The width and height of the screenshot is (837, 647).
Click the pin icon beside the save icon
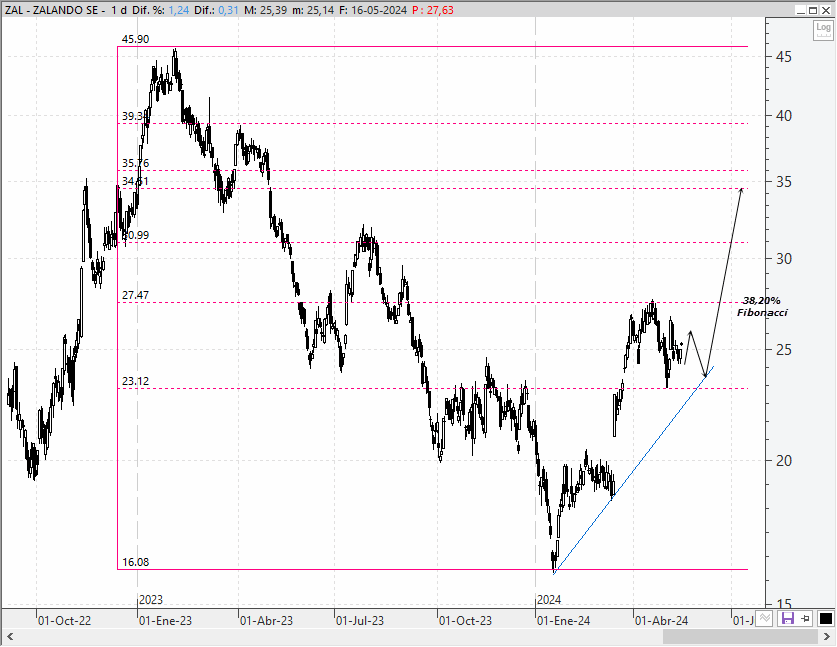(806, 619)
